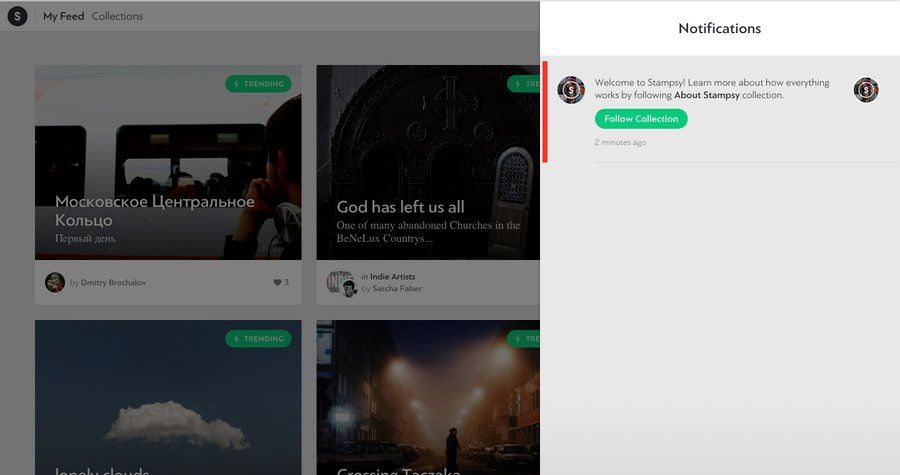Open Dmitry Brechalov's author profile link
The image size is (900, 475).
(x=113, y=282)
